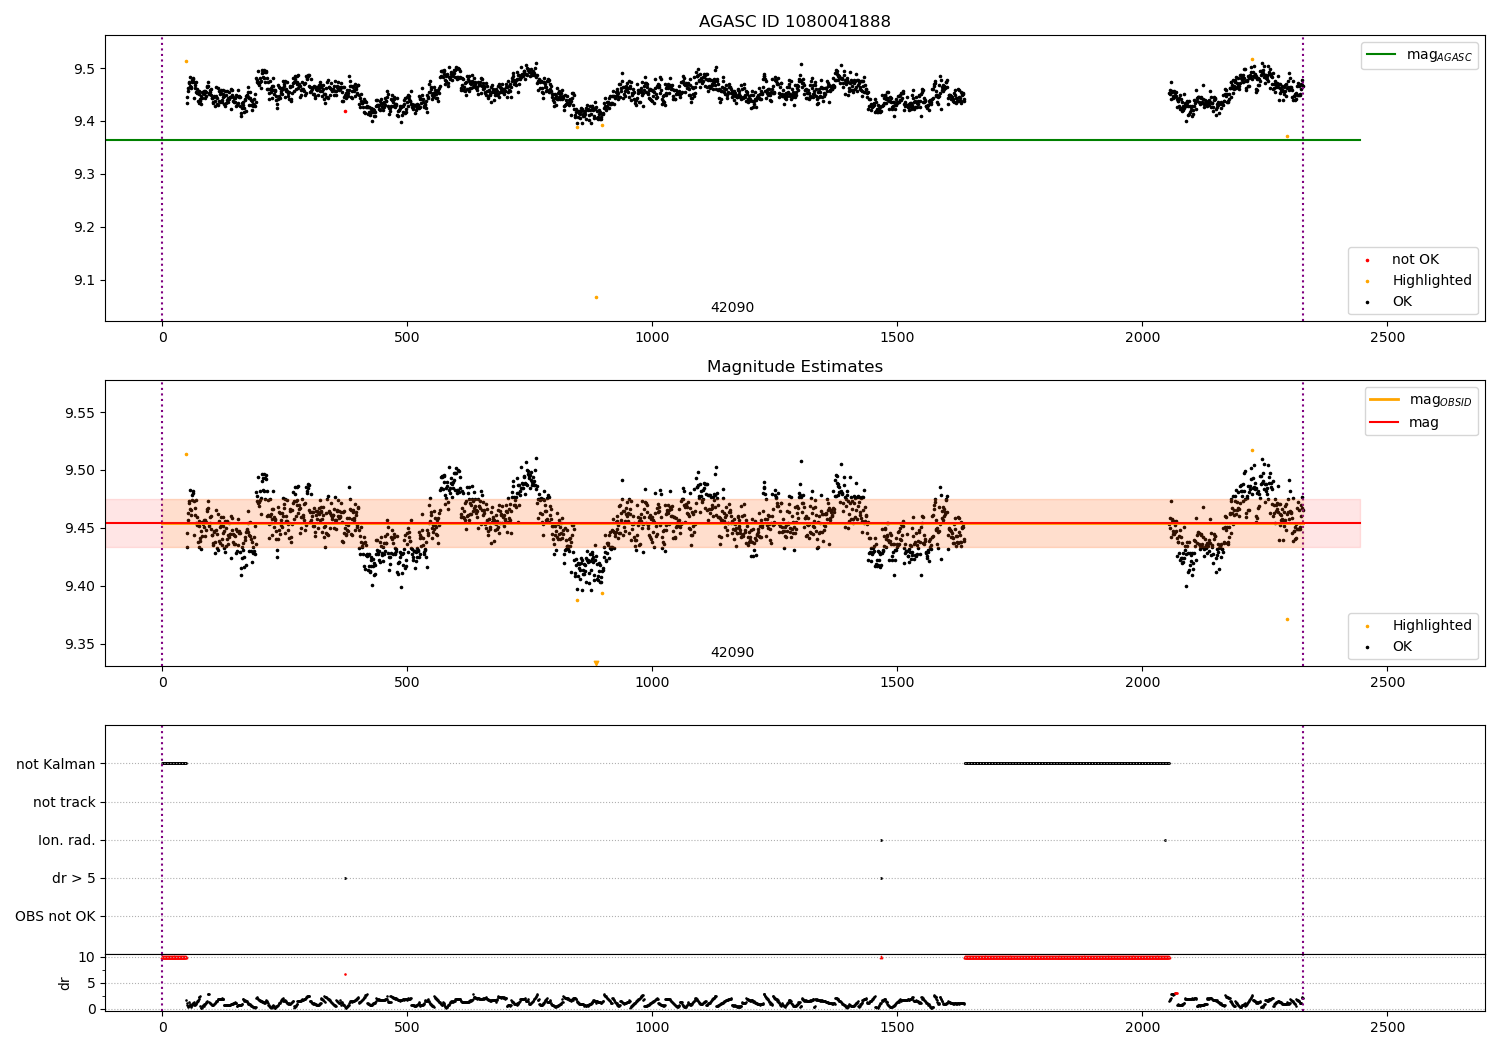Click the green mag AGASC legend line
Viewport: 1500px width, 1050px height.
pyautogui.click(x=1383, y=55)
